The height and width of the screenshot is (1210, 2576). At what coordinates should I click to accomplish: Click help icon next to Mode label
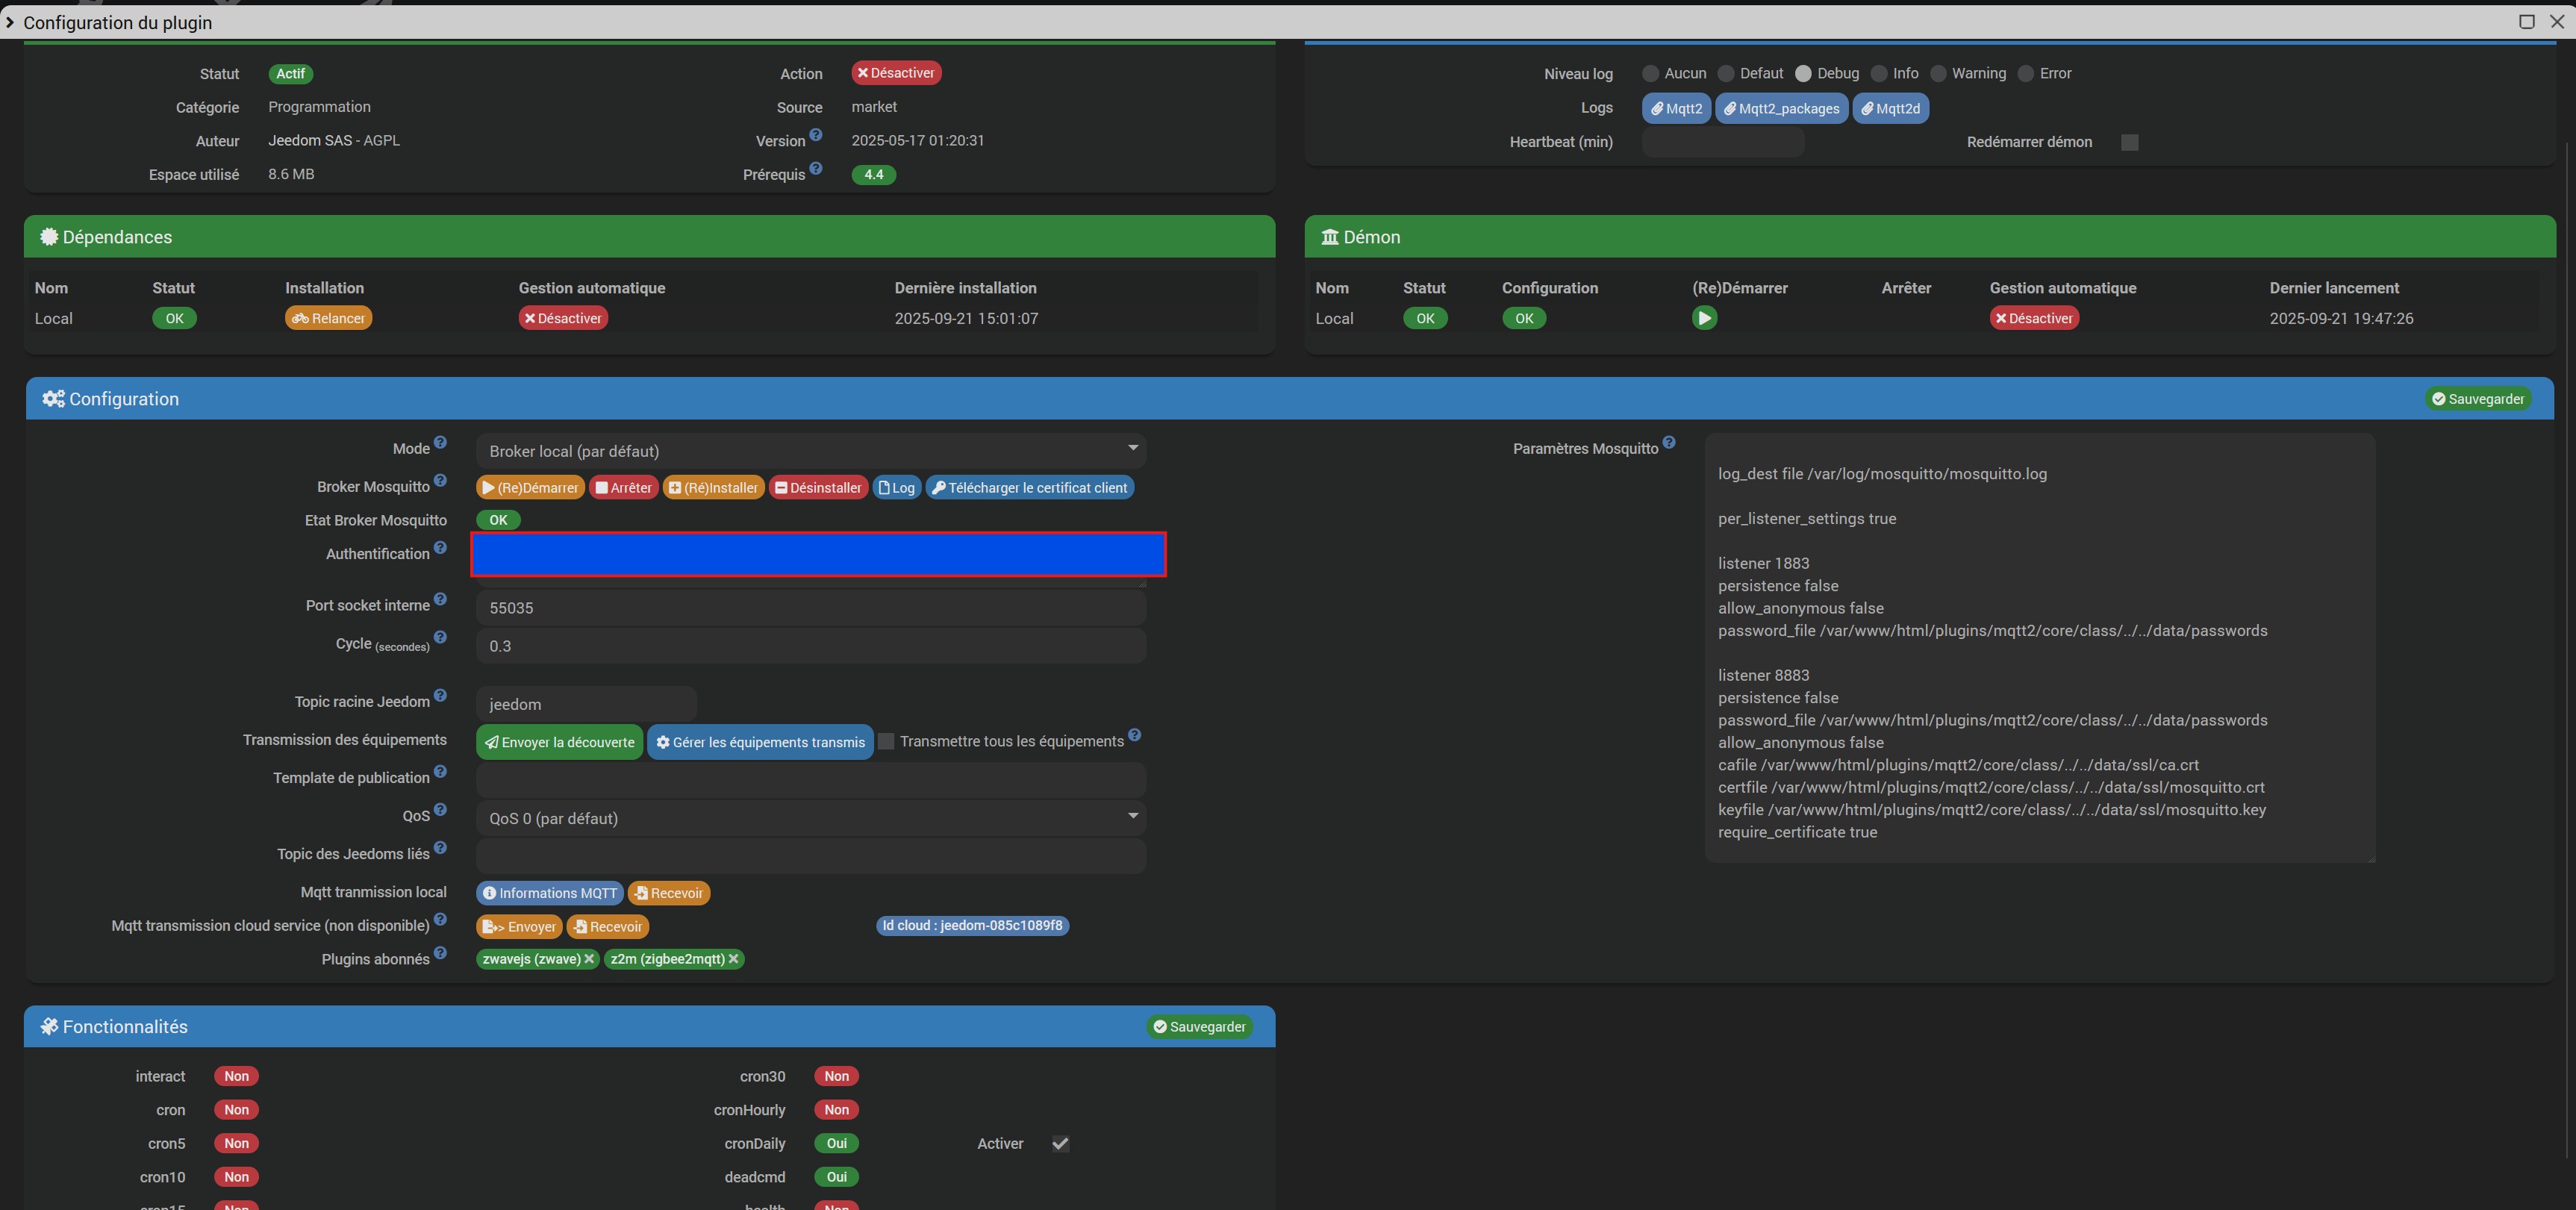(440, 443)
